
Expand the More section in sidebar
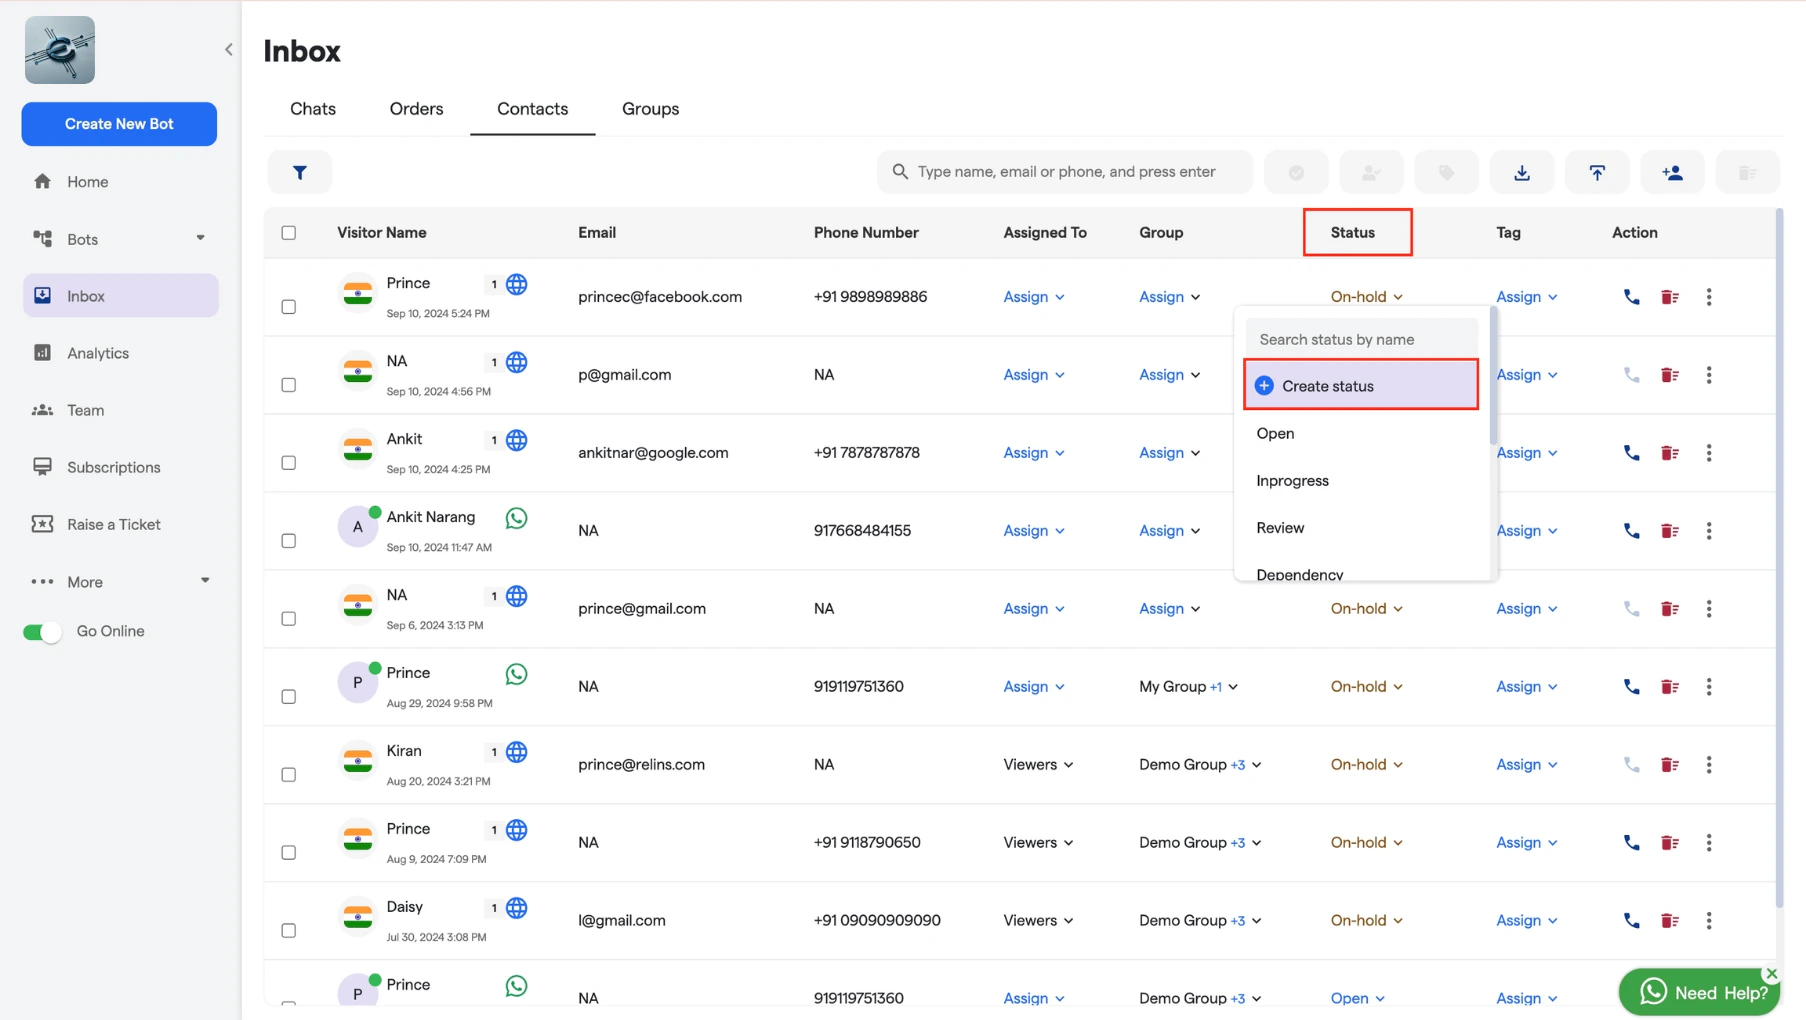pos(205,581)
